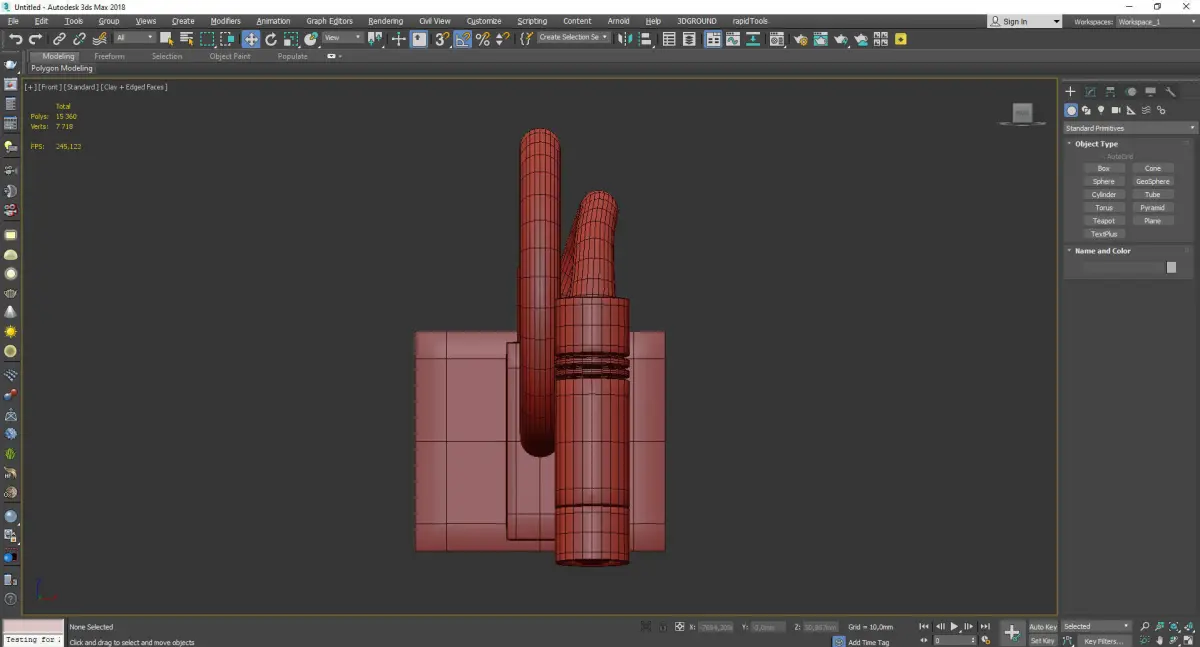1200x647 pixels.
Task: Click the Bind to Space Warp icon
Action: coord(99,39)
